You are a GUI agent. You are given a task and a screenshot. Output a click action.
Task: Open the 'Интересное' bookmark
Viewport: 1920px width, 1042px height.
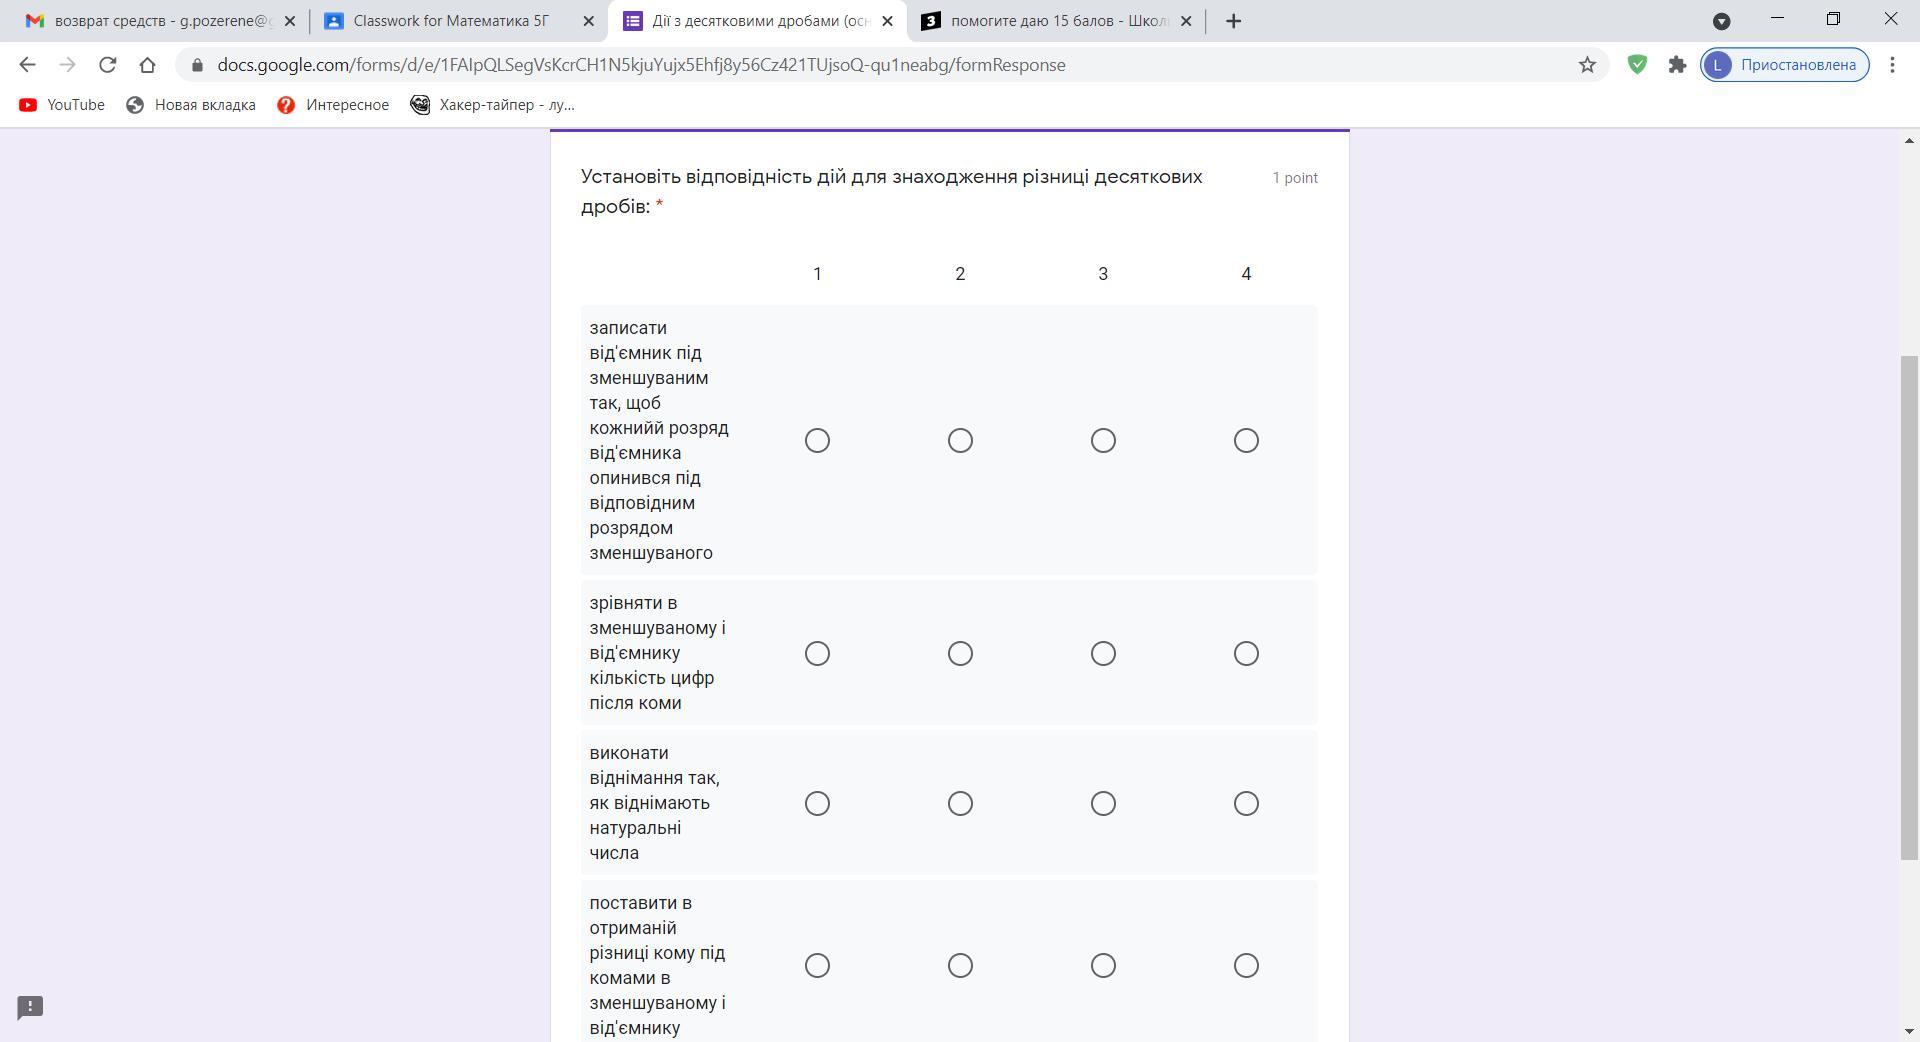(x=334, y=105)
